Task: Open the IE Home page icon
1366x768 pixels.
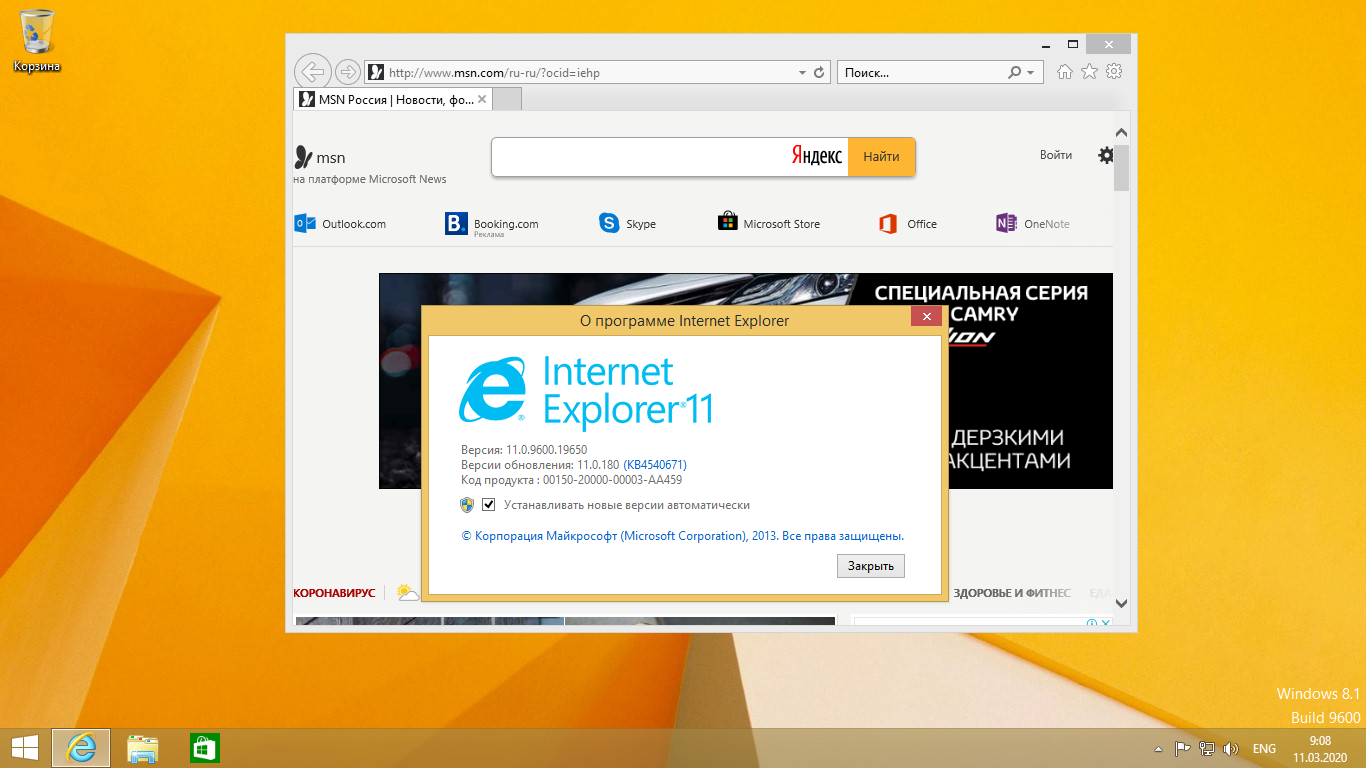Action: click(x=1065, y=71)
